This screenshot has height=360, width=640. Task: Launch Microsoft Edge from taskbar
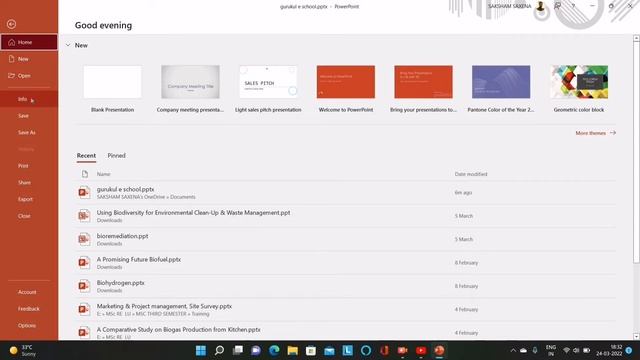[274, 350]
